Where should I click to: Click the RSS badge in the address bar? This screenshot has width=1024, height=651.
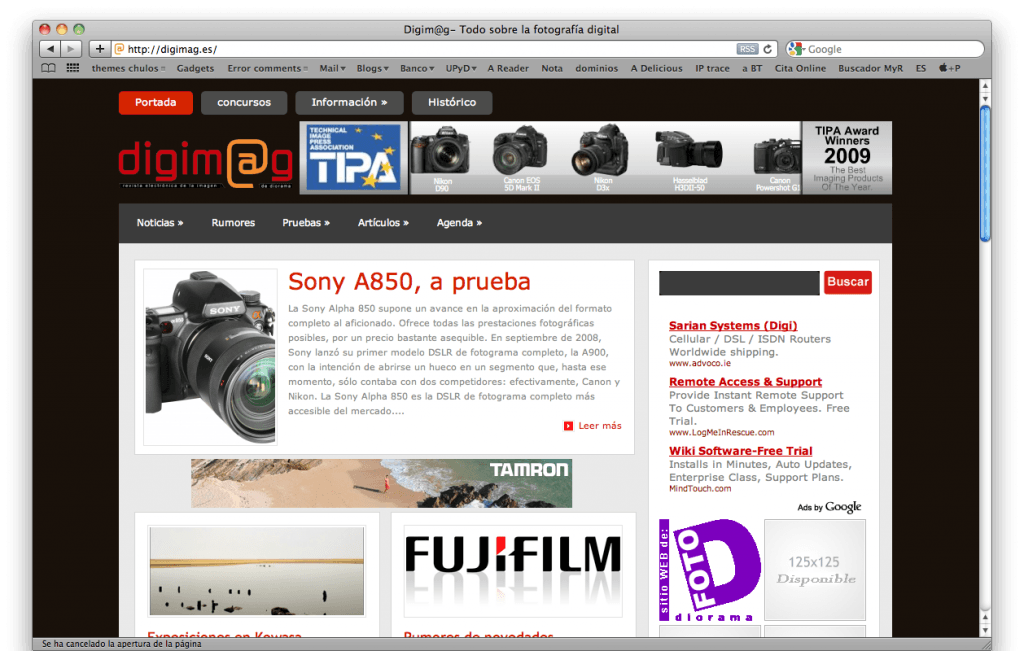pyautogui.click(x=747, y=49)
